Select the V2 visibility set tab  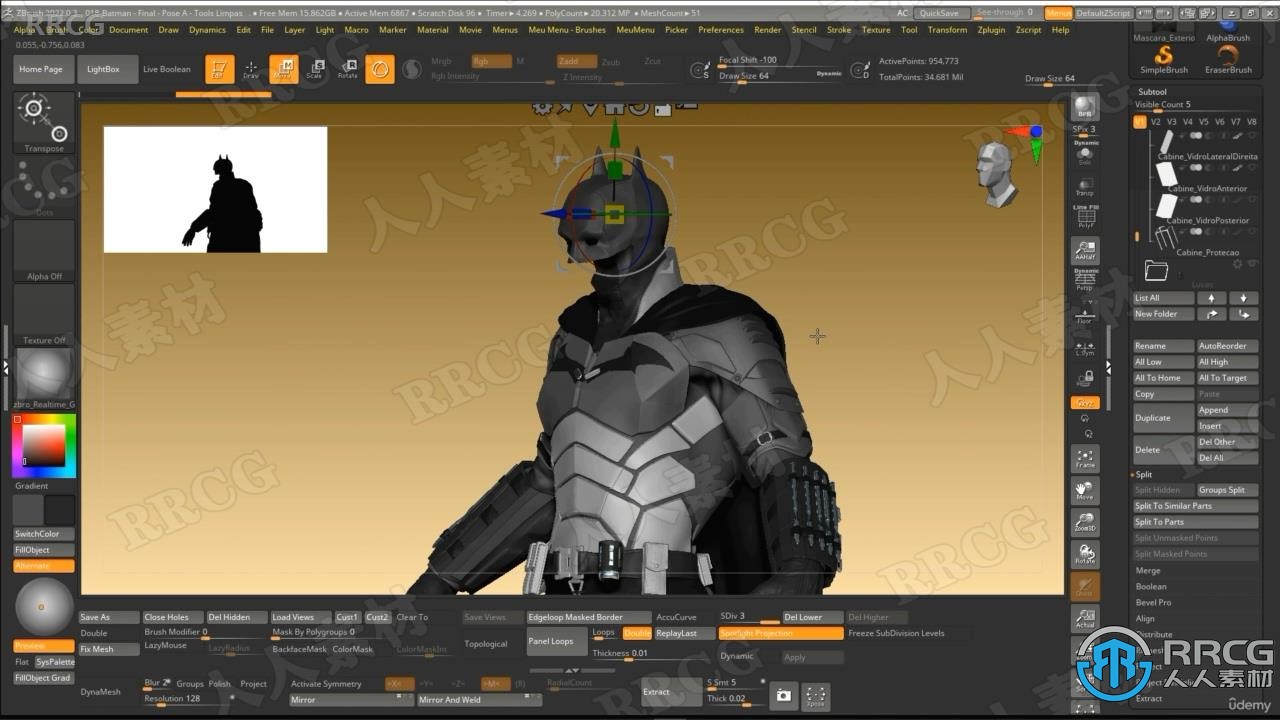click(1156, 122)
